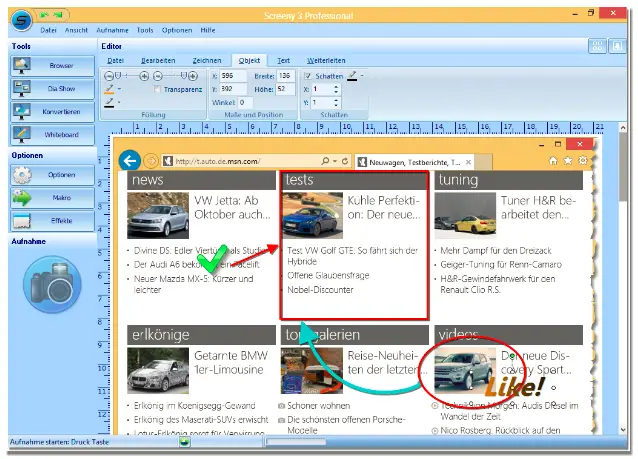Click the minus button of first Füllung slider
This screenshot has width=638, height=459.
[x=109, y=76]
